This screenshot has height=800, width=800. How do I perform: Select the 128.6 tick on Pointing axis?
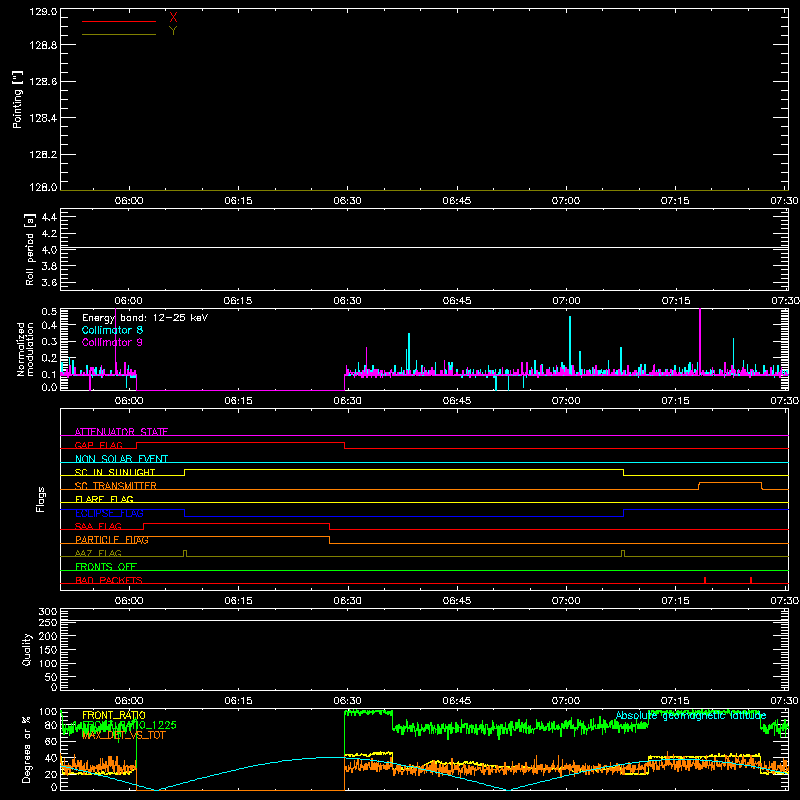click(x=43, y=82)
